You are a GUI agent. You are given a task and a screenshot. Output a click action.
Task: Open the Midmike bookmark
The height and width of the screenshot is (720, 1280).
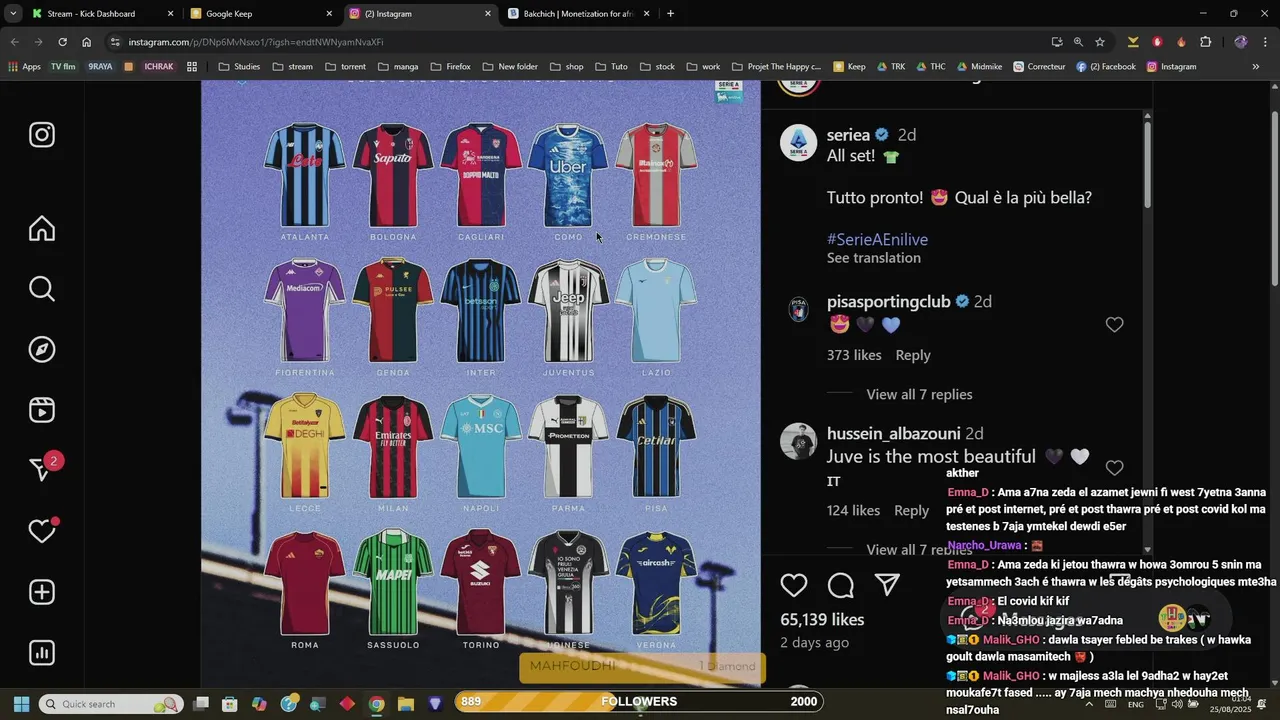point(978,67)
